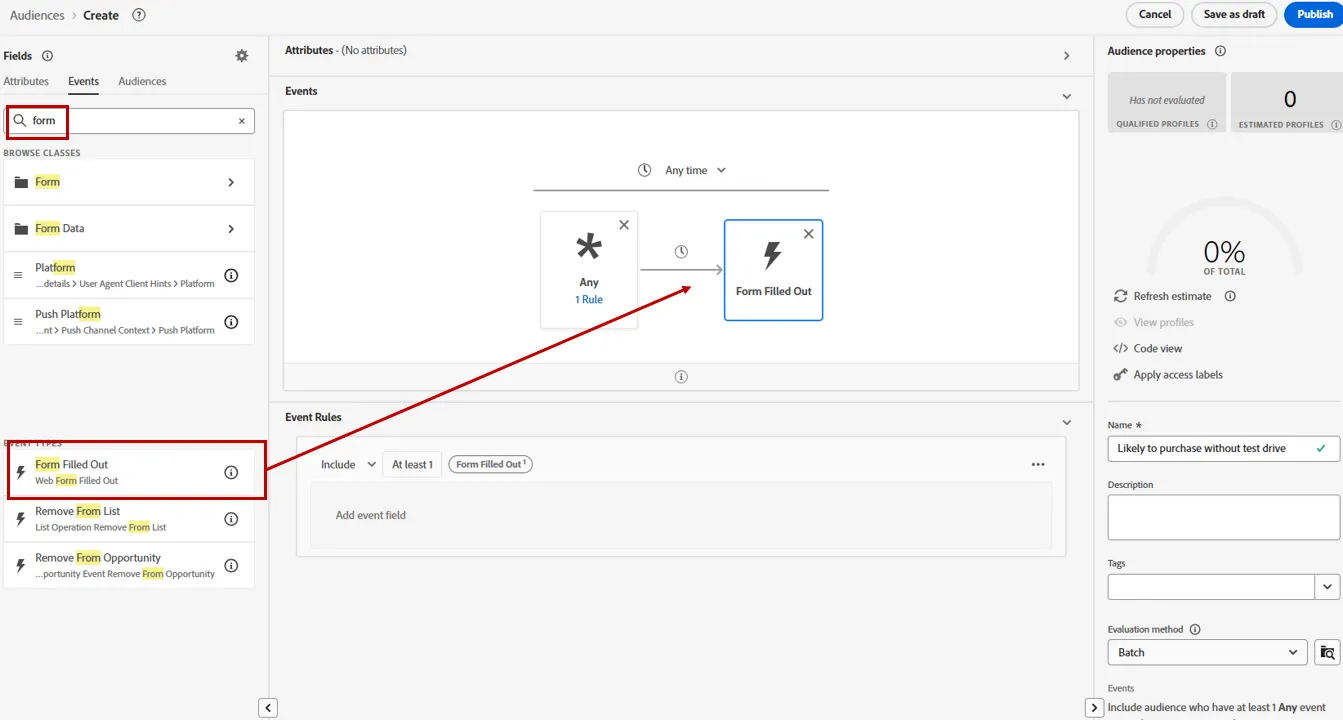Remove the Form Filled Out event card
1343x720 pixels.
pos(809,234)
